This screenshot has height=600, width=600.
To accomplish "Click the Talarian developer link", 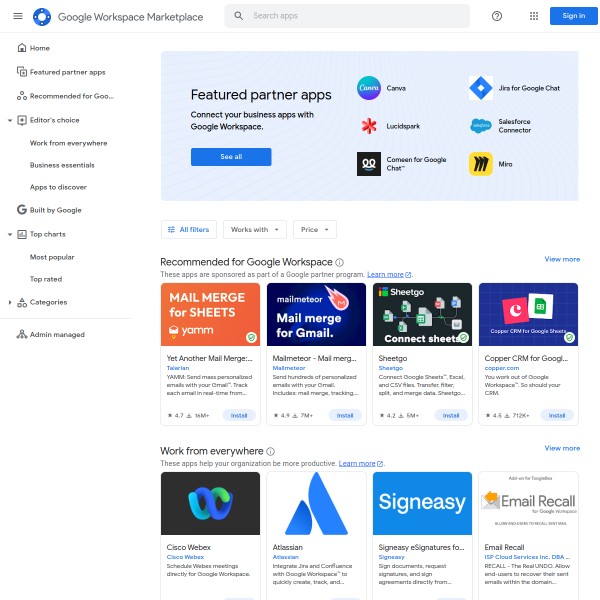I will (x=178, y=368).
